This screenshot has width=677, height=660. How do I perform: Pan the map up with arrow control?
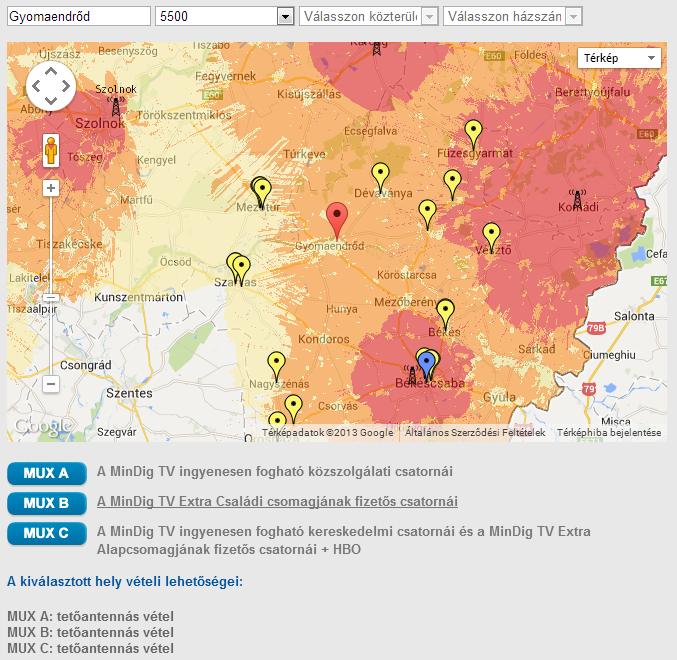pyautogui.click(x=51, y=72)
